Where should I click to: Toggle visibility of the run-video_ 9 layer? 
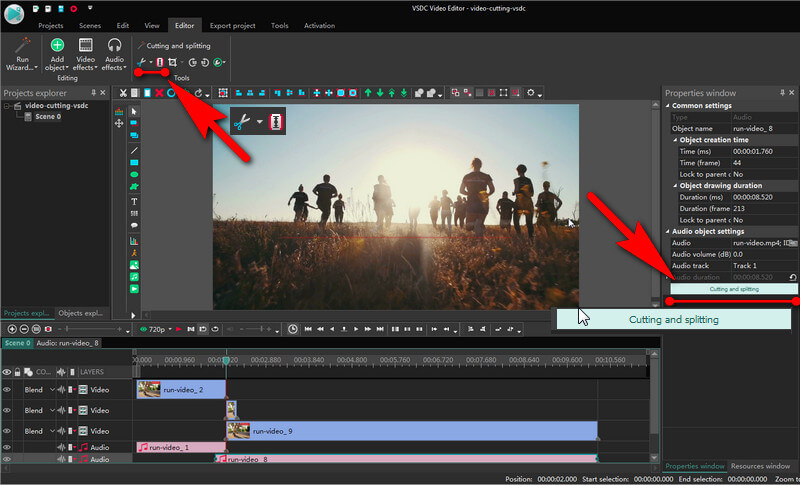tap(7, 431)
